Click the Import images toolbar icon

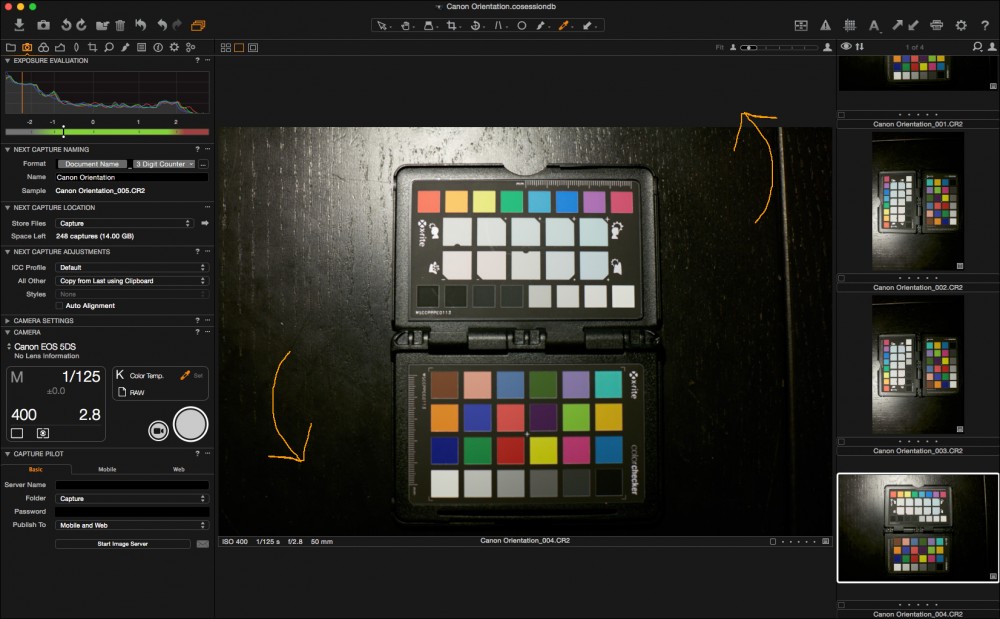click(x=19, y=25)
